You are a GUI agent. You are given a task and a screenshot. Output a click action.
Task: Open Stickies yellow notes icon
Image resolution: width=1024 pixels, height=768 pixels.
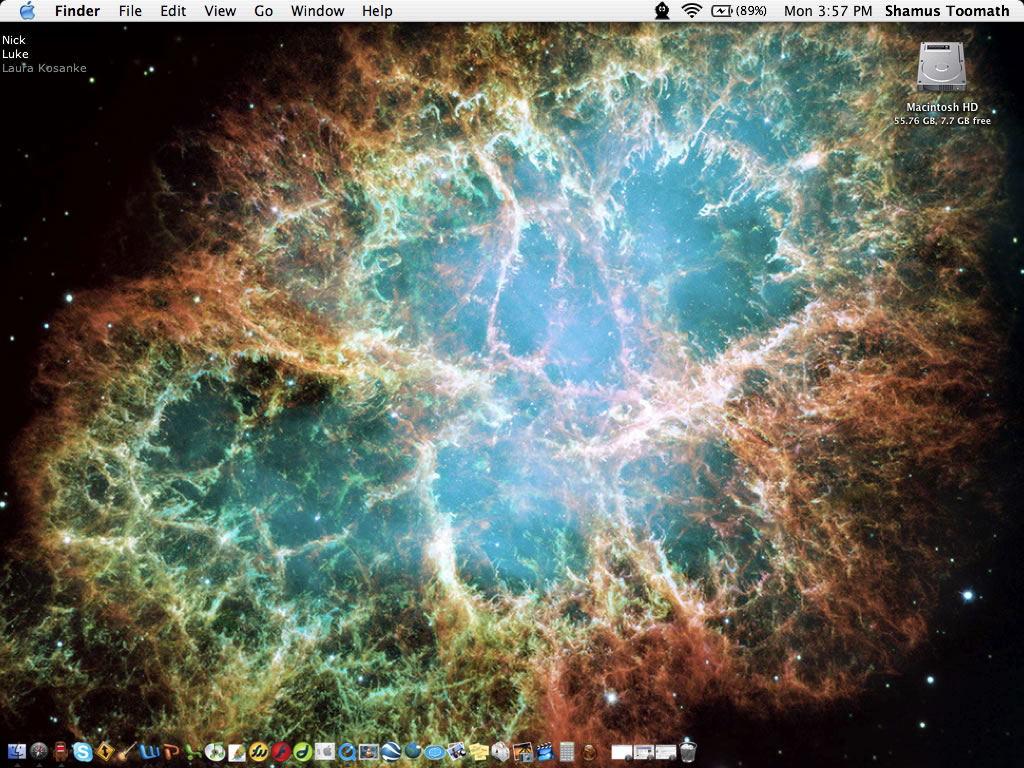point(479,752)
